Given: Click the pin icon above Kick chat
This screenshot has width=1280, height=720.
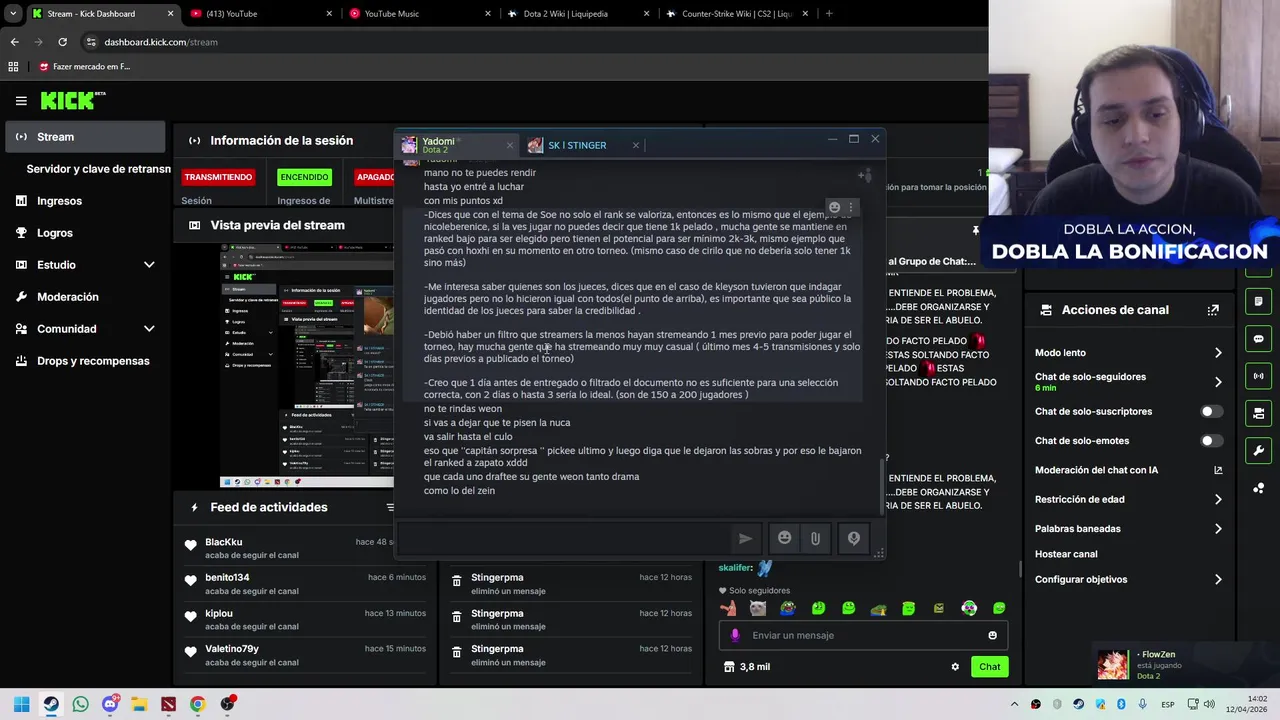Looking at the screenshot, I should tap(975, 231).
